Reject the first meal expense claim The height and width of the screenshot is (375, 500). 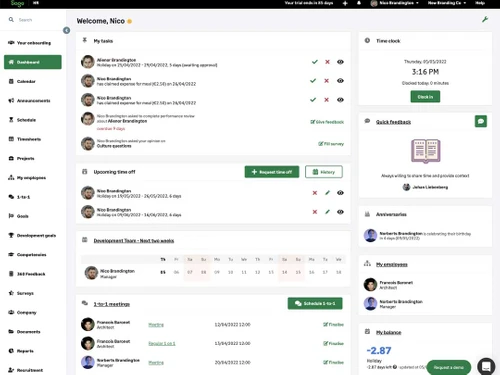[x=326, y=81]
